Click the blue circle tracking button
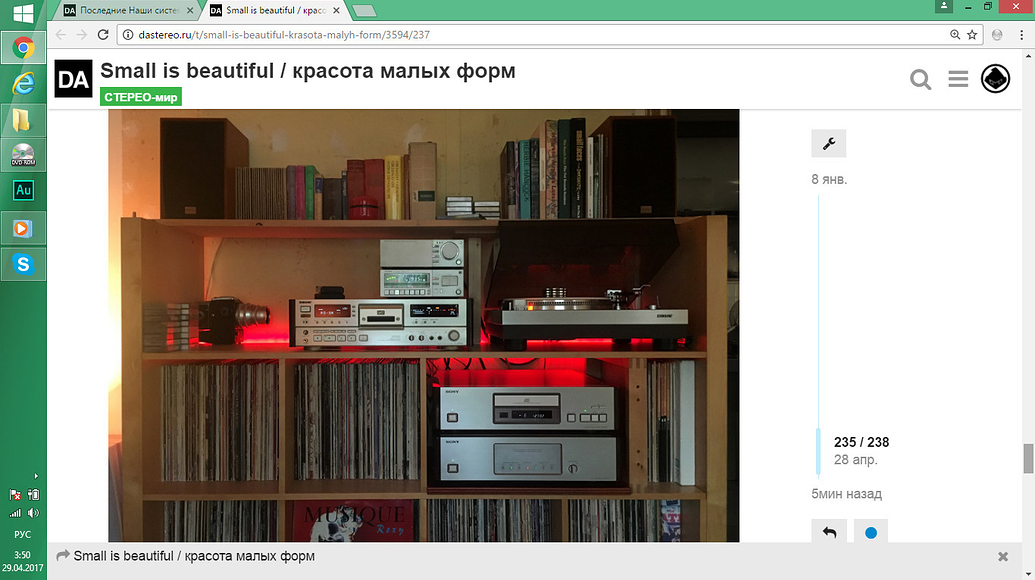Image resolution: width=1035 pixels, height=580 pixels. (871, 532)
